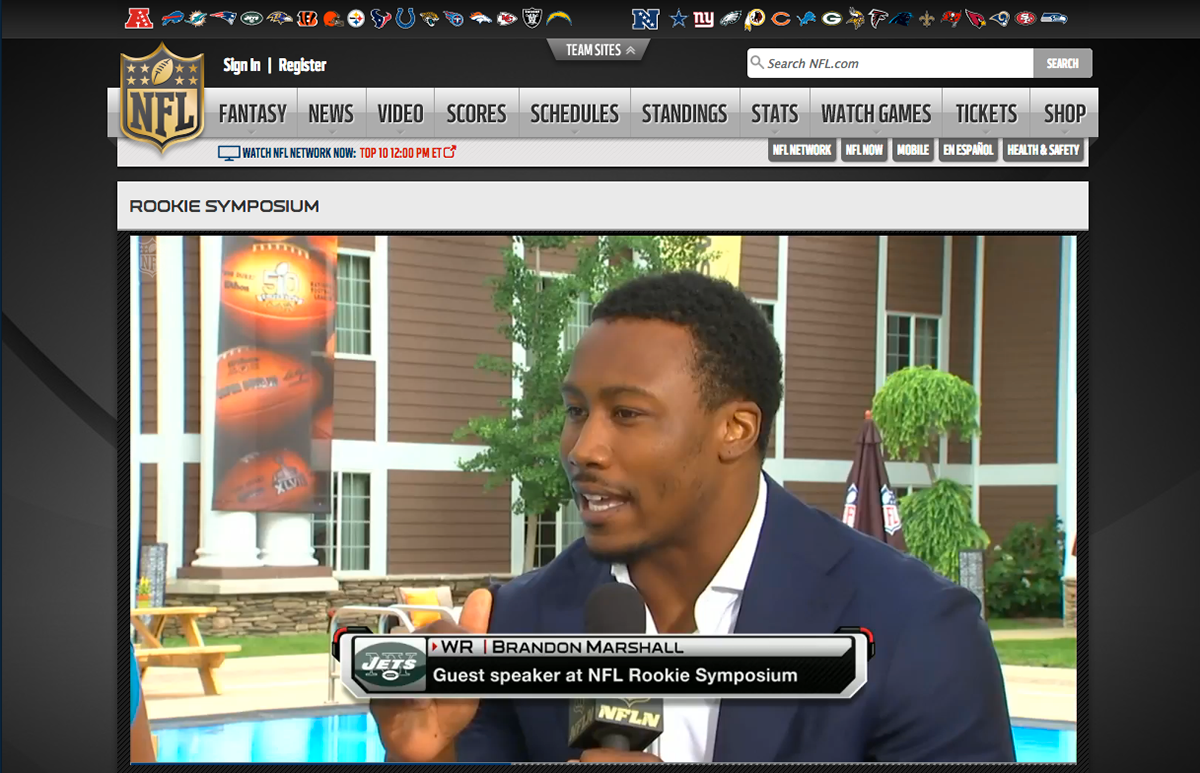Open the Scores menu
The height and width of the screenshot is (773, 1200).
[x=476, y=114]
